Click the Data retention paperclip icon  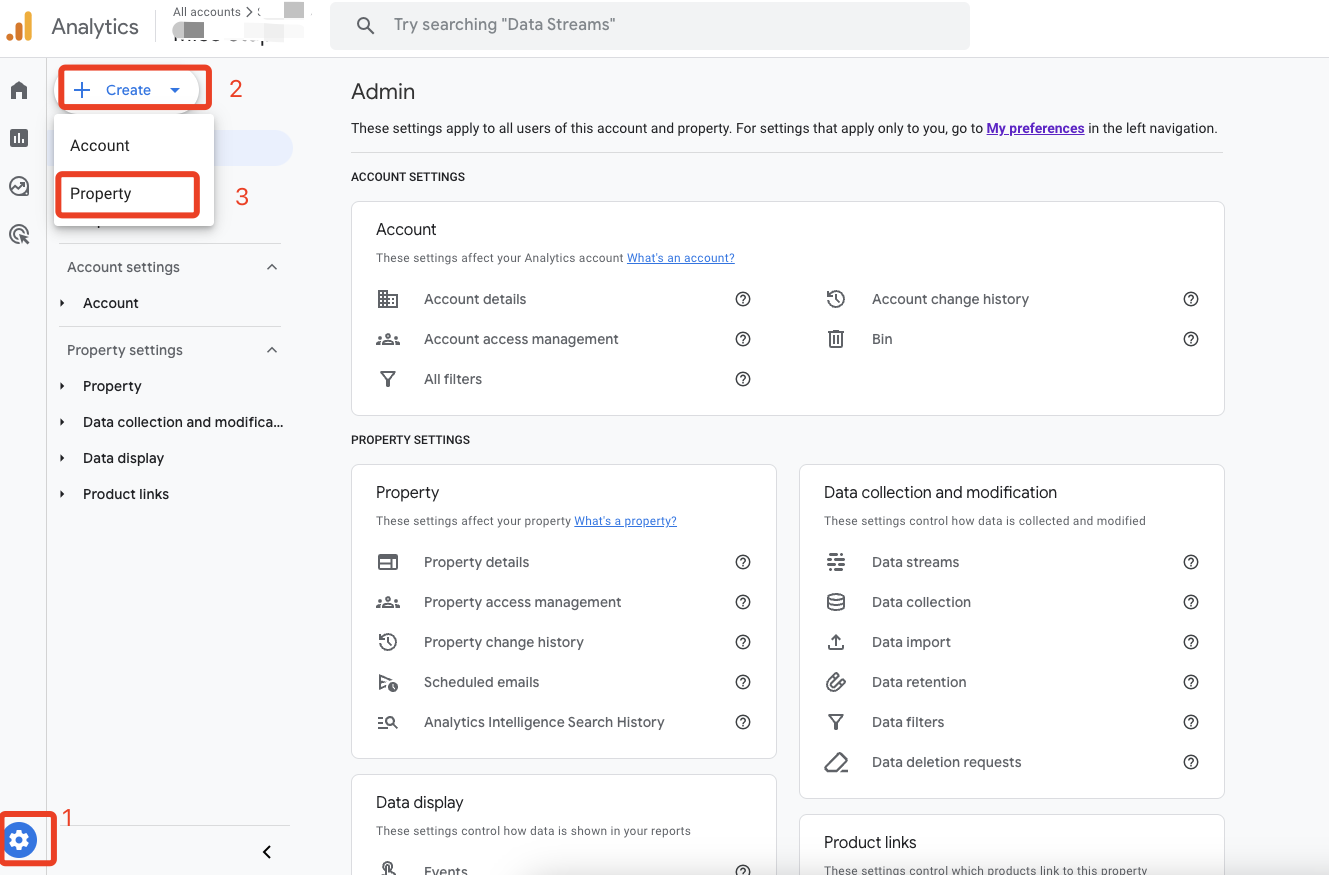tap(836, 682)
